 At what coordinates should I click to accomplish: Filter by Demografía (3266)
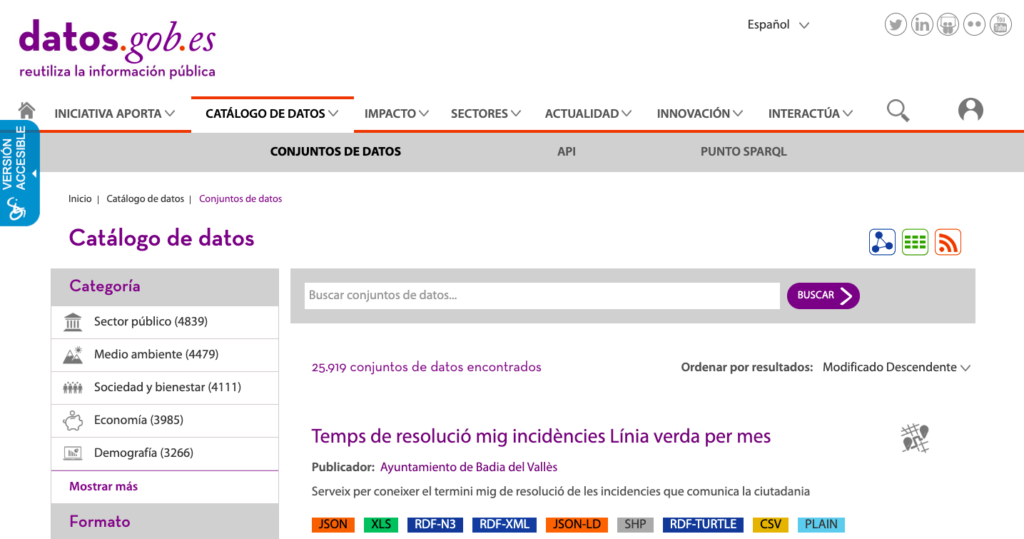144,452
